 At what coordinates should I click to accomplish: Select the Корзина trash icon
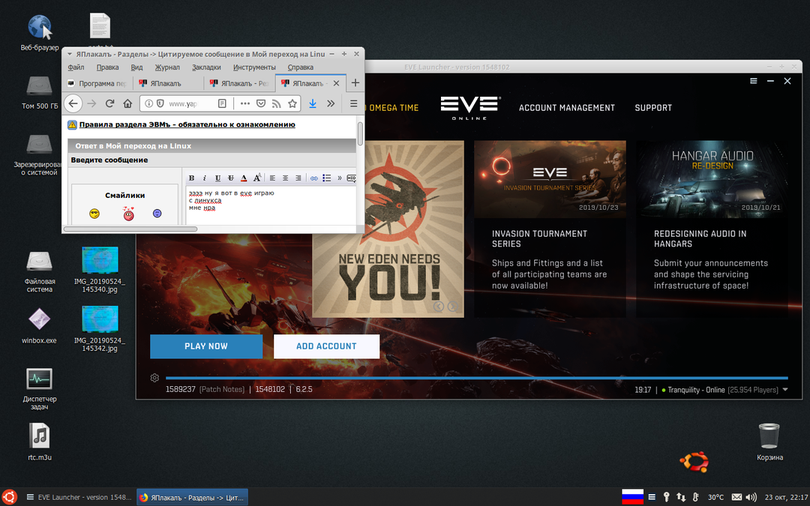click(x=769, y=442)
